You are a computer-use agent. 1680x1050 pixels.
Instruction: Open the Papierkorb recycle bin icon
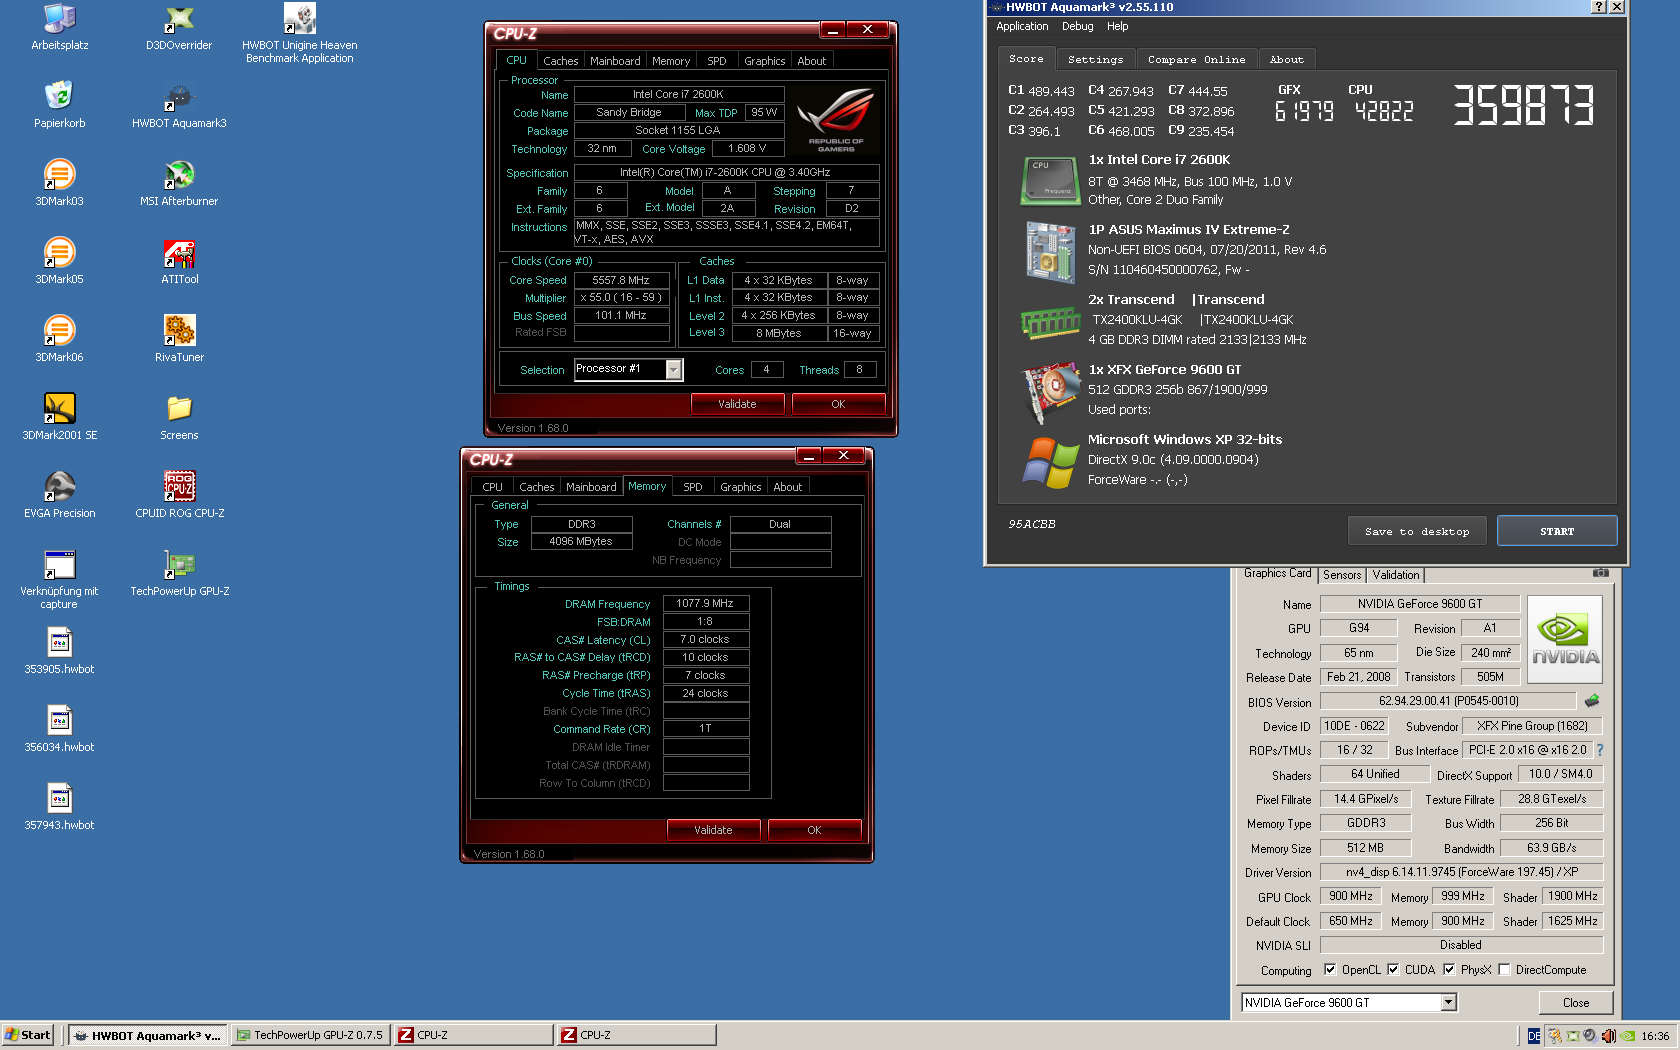coord(60,104)
